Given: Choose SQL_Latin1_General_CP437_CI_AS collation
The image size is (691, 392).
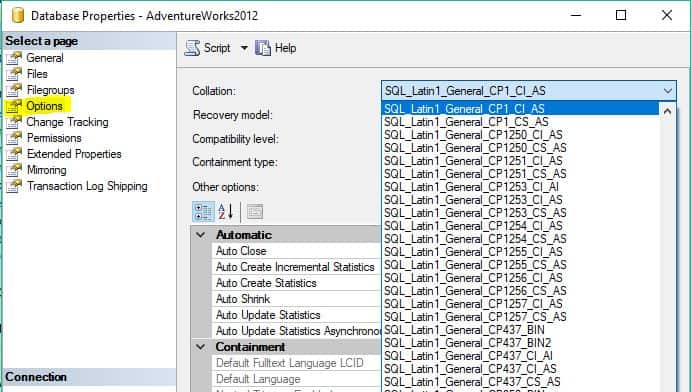Looking at the screenshot, I should point(520,369).
